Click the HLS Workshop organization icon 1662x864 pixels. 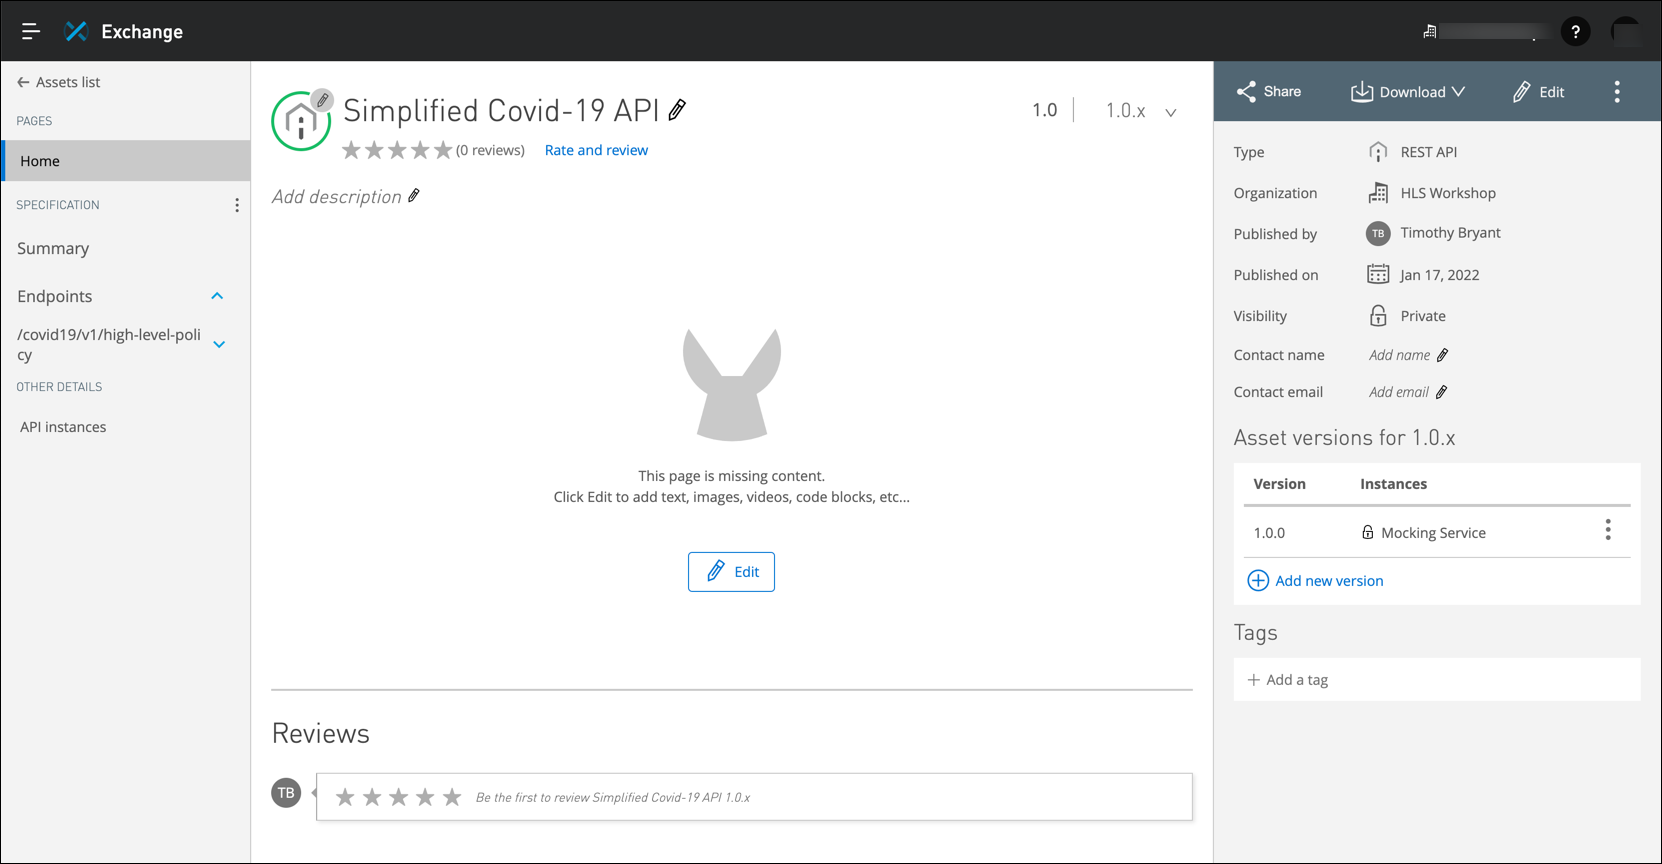click(x=1378, y=193)
